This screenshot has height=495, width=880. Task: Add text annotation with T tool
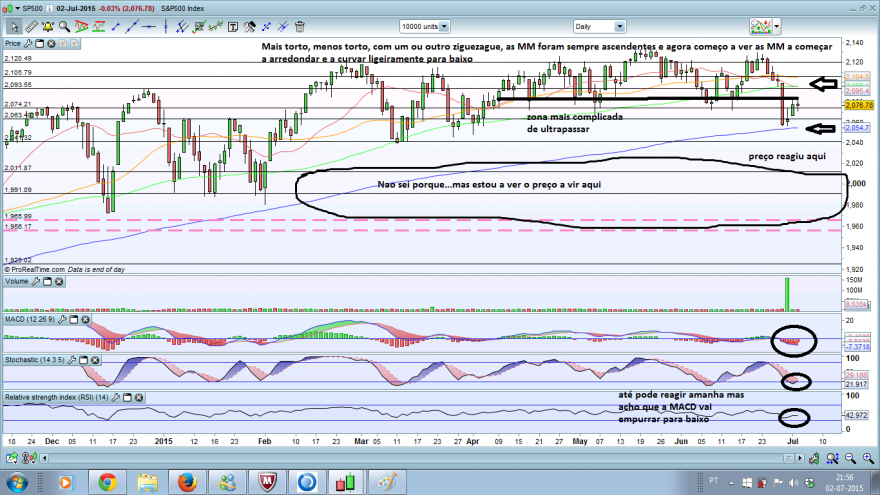point(232,26)
